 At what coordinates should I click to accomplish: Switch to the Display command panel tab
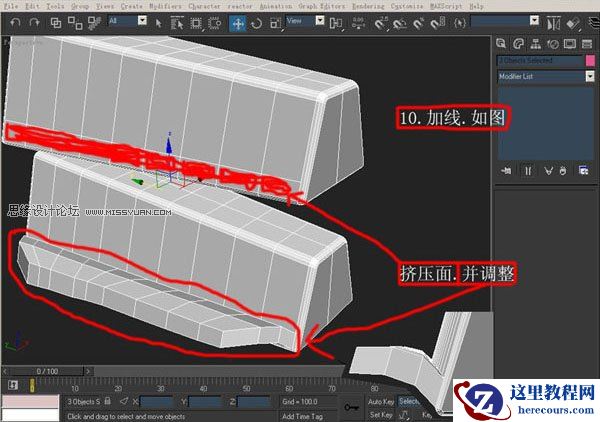570,44
